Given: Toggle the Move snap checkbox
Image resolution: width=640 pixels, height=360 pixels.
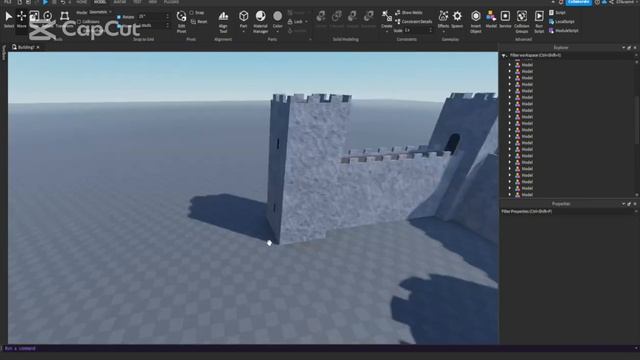Looking at the screenshot, I should 119,25.
